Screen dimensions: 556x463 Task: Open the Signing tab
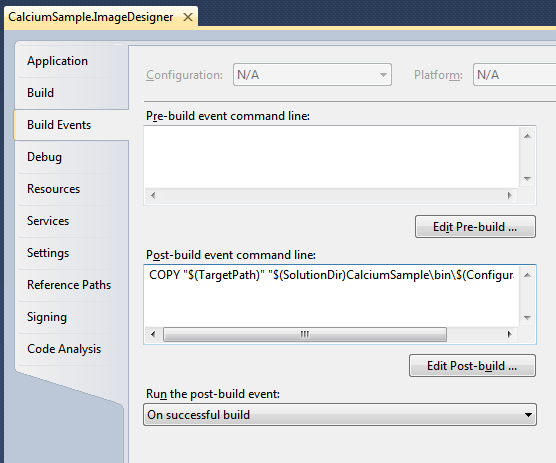[x=72, y=317]
